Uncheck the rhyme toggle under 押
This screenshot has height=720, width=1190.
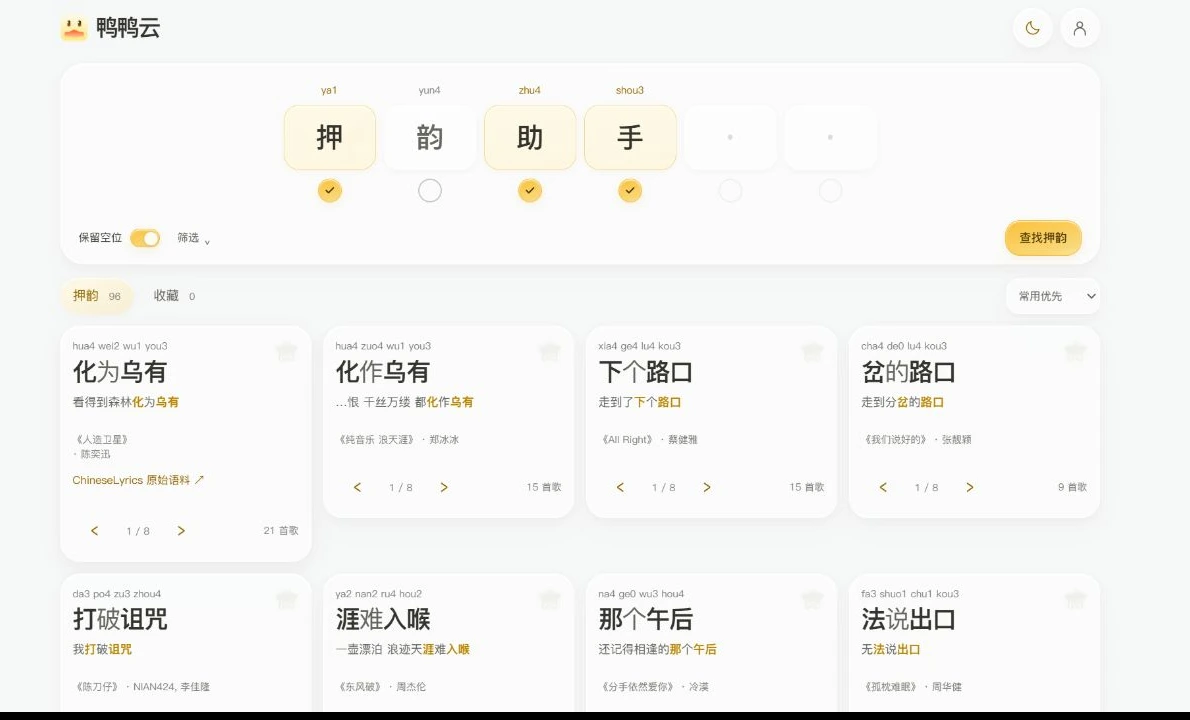(329, 190)
